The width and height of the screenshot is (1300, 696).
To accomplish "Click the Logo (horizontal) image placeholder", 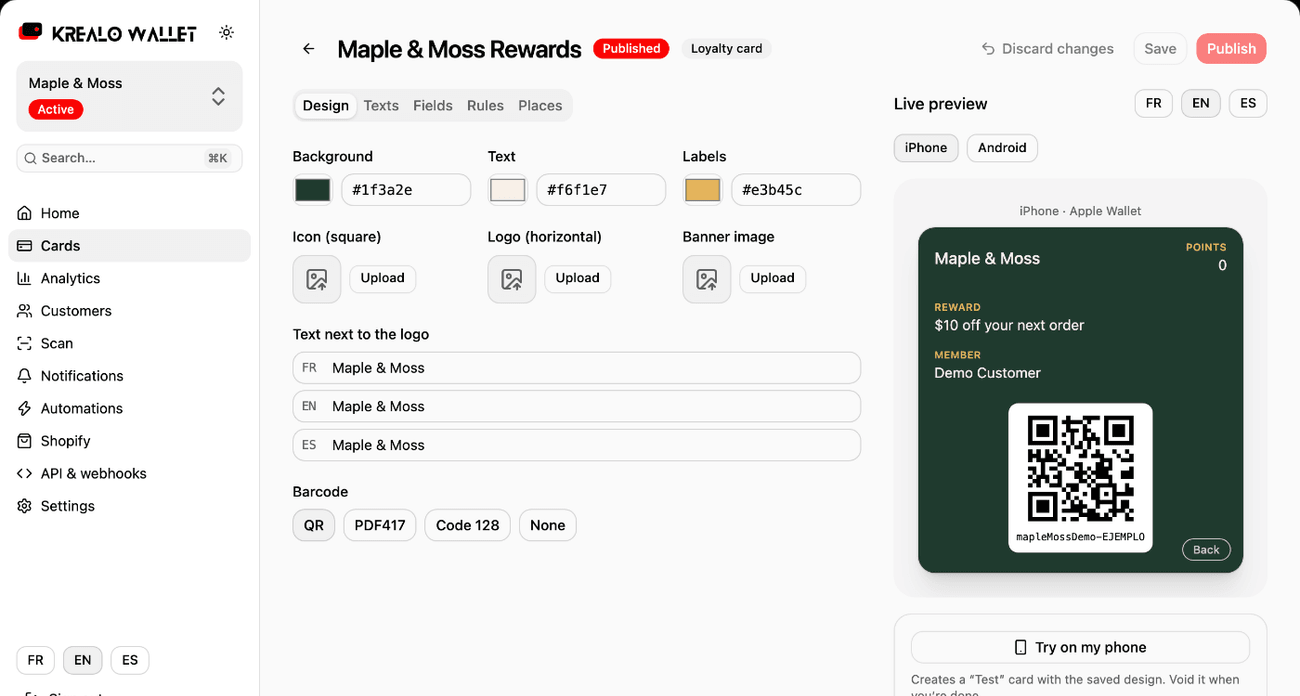I will [512, 279].
